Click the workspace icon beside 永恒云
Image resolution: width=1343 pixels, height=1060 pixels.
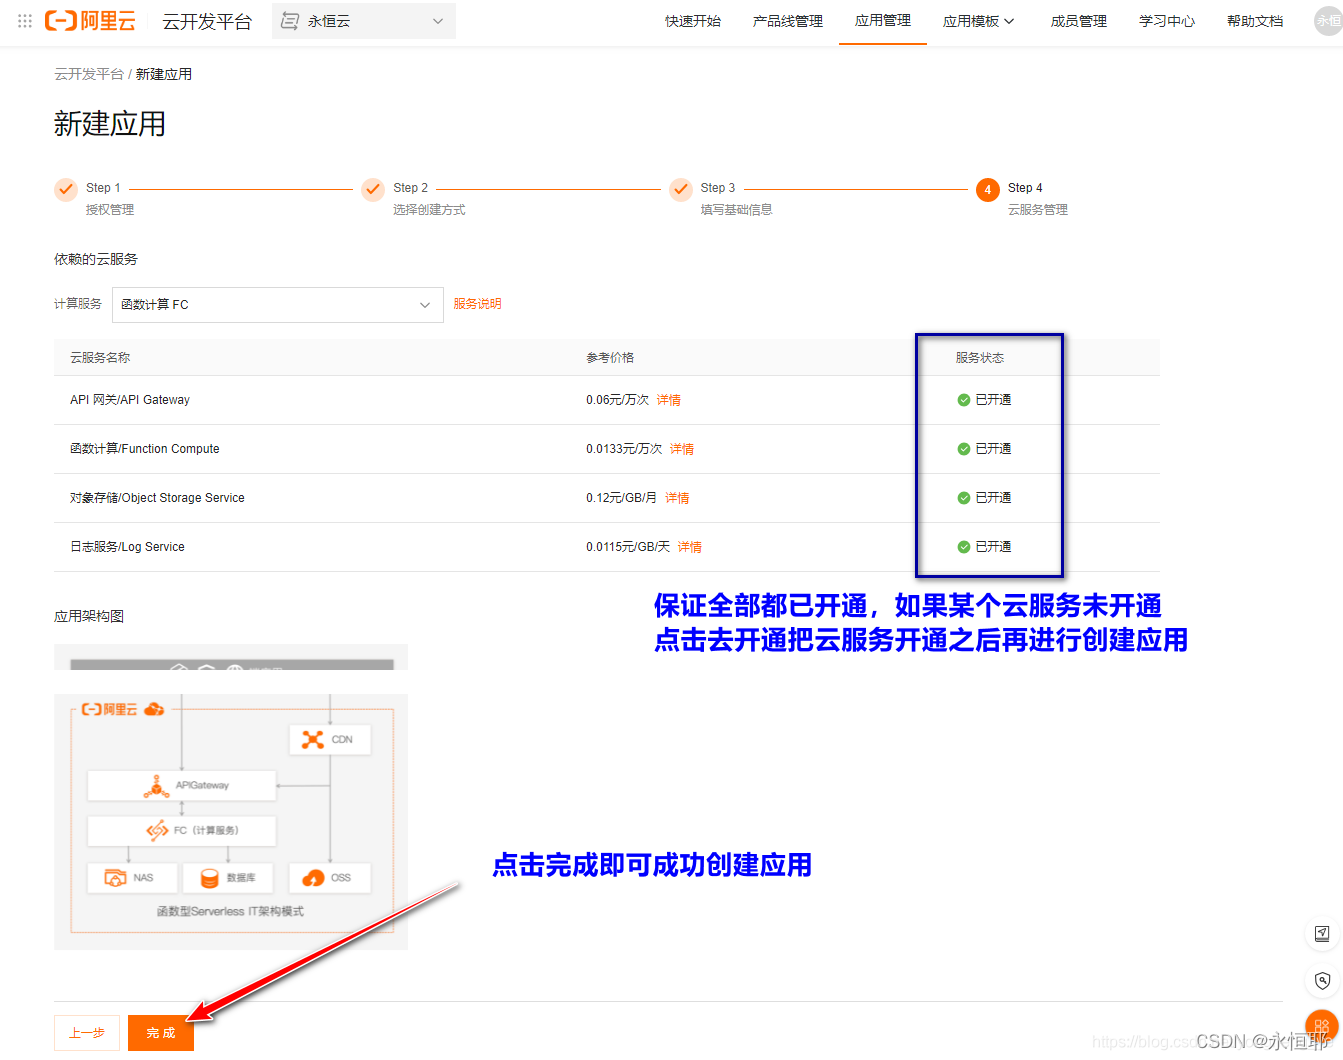pos(290,21)
